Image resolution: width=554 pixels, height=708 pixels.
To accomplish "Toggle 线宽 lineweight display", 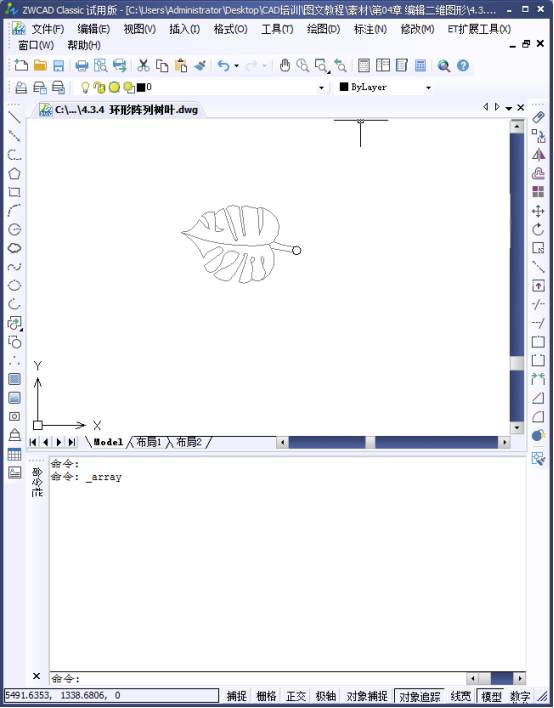I will click(x=461, y=696).
